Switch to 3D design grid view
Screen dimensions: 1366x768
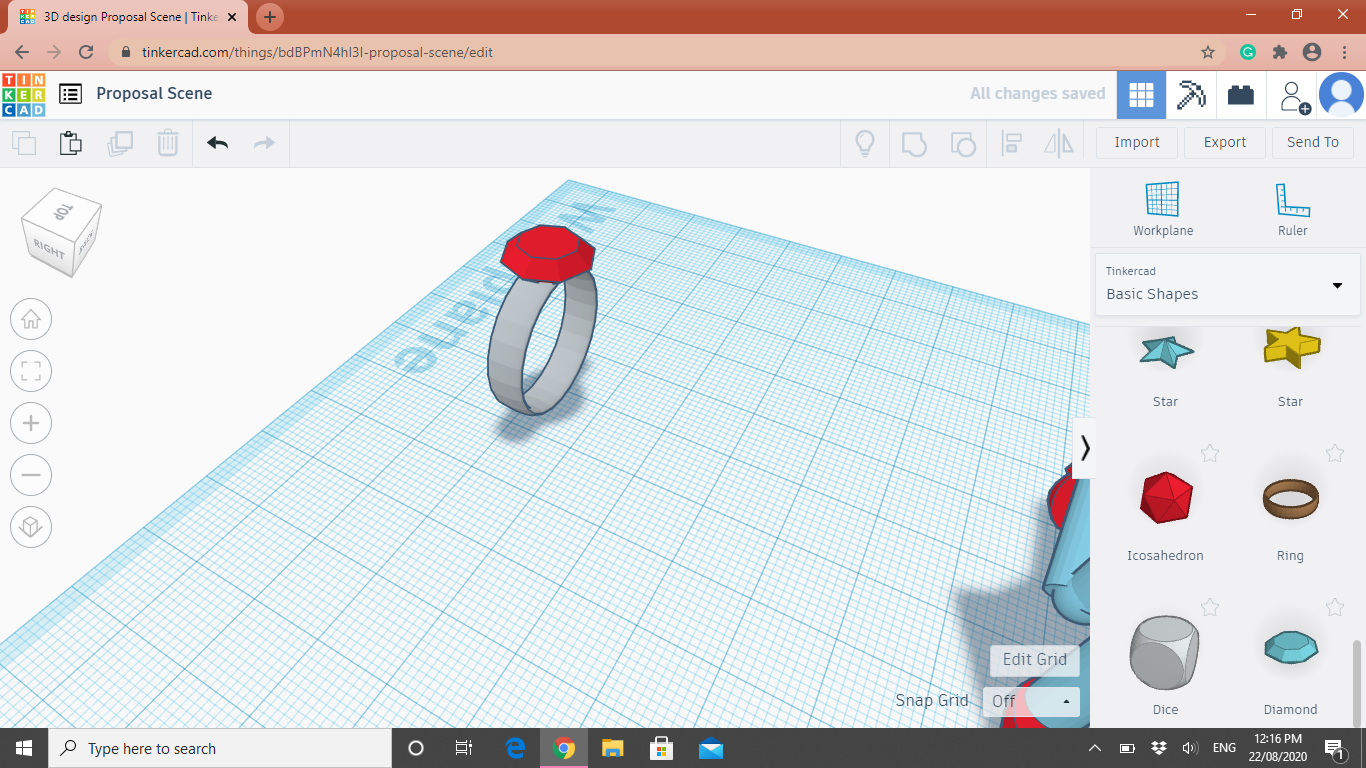coord(1141,95)
